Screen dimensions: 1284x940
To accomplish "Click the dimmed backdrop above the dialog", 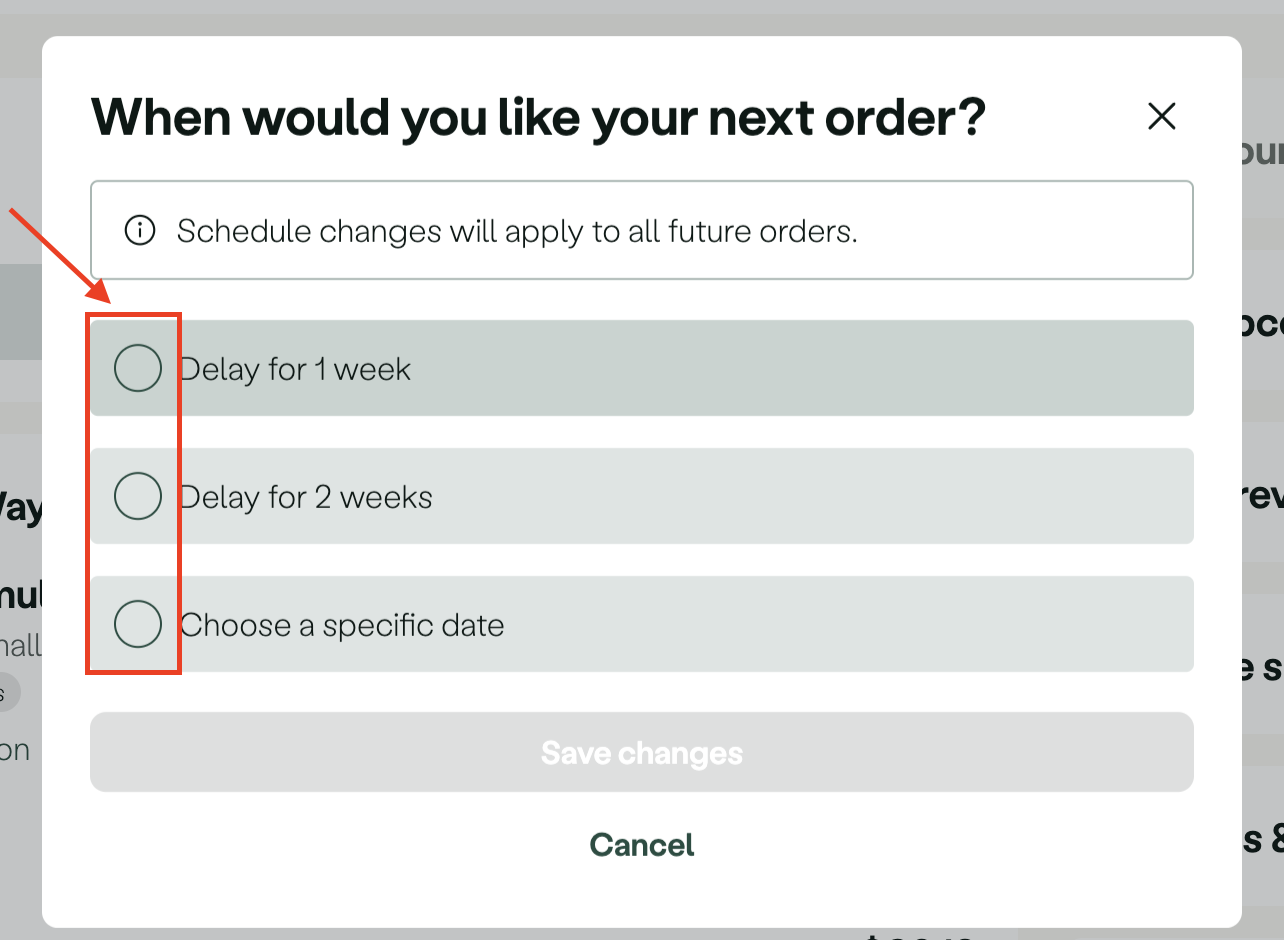I will (642, 17).
